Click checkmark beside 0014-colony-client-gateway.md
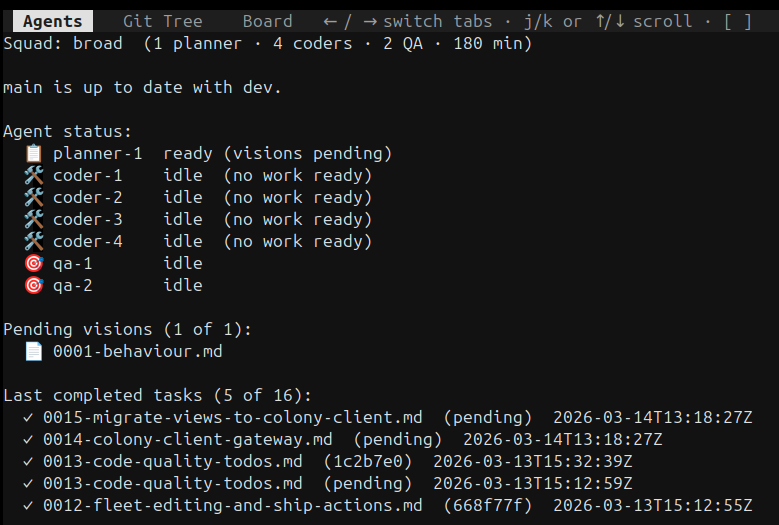The width and height of the screenshot is (779, 525). 28,439
